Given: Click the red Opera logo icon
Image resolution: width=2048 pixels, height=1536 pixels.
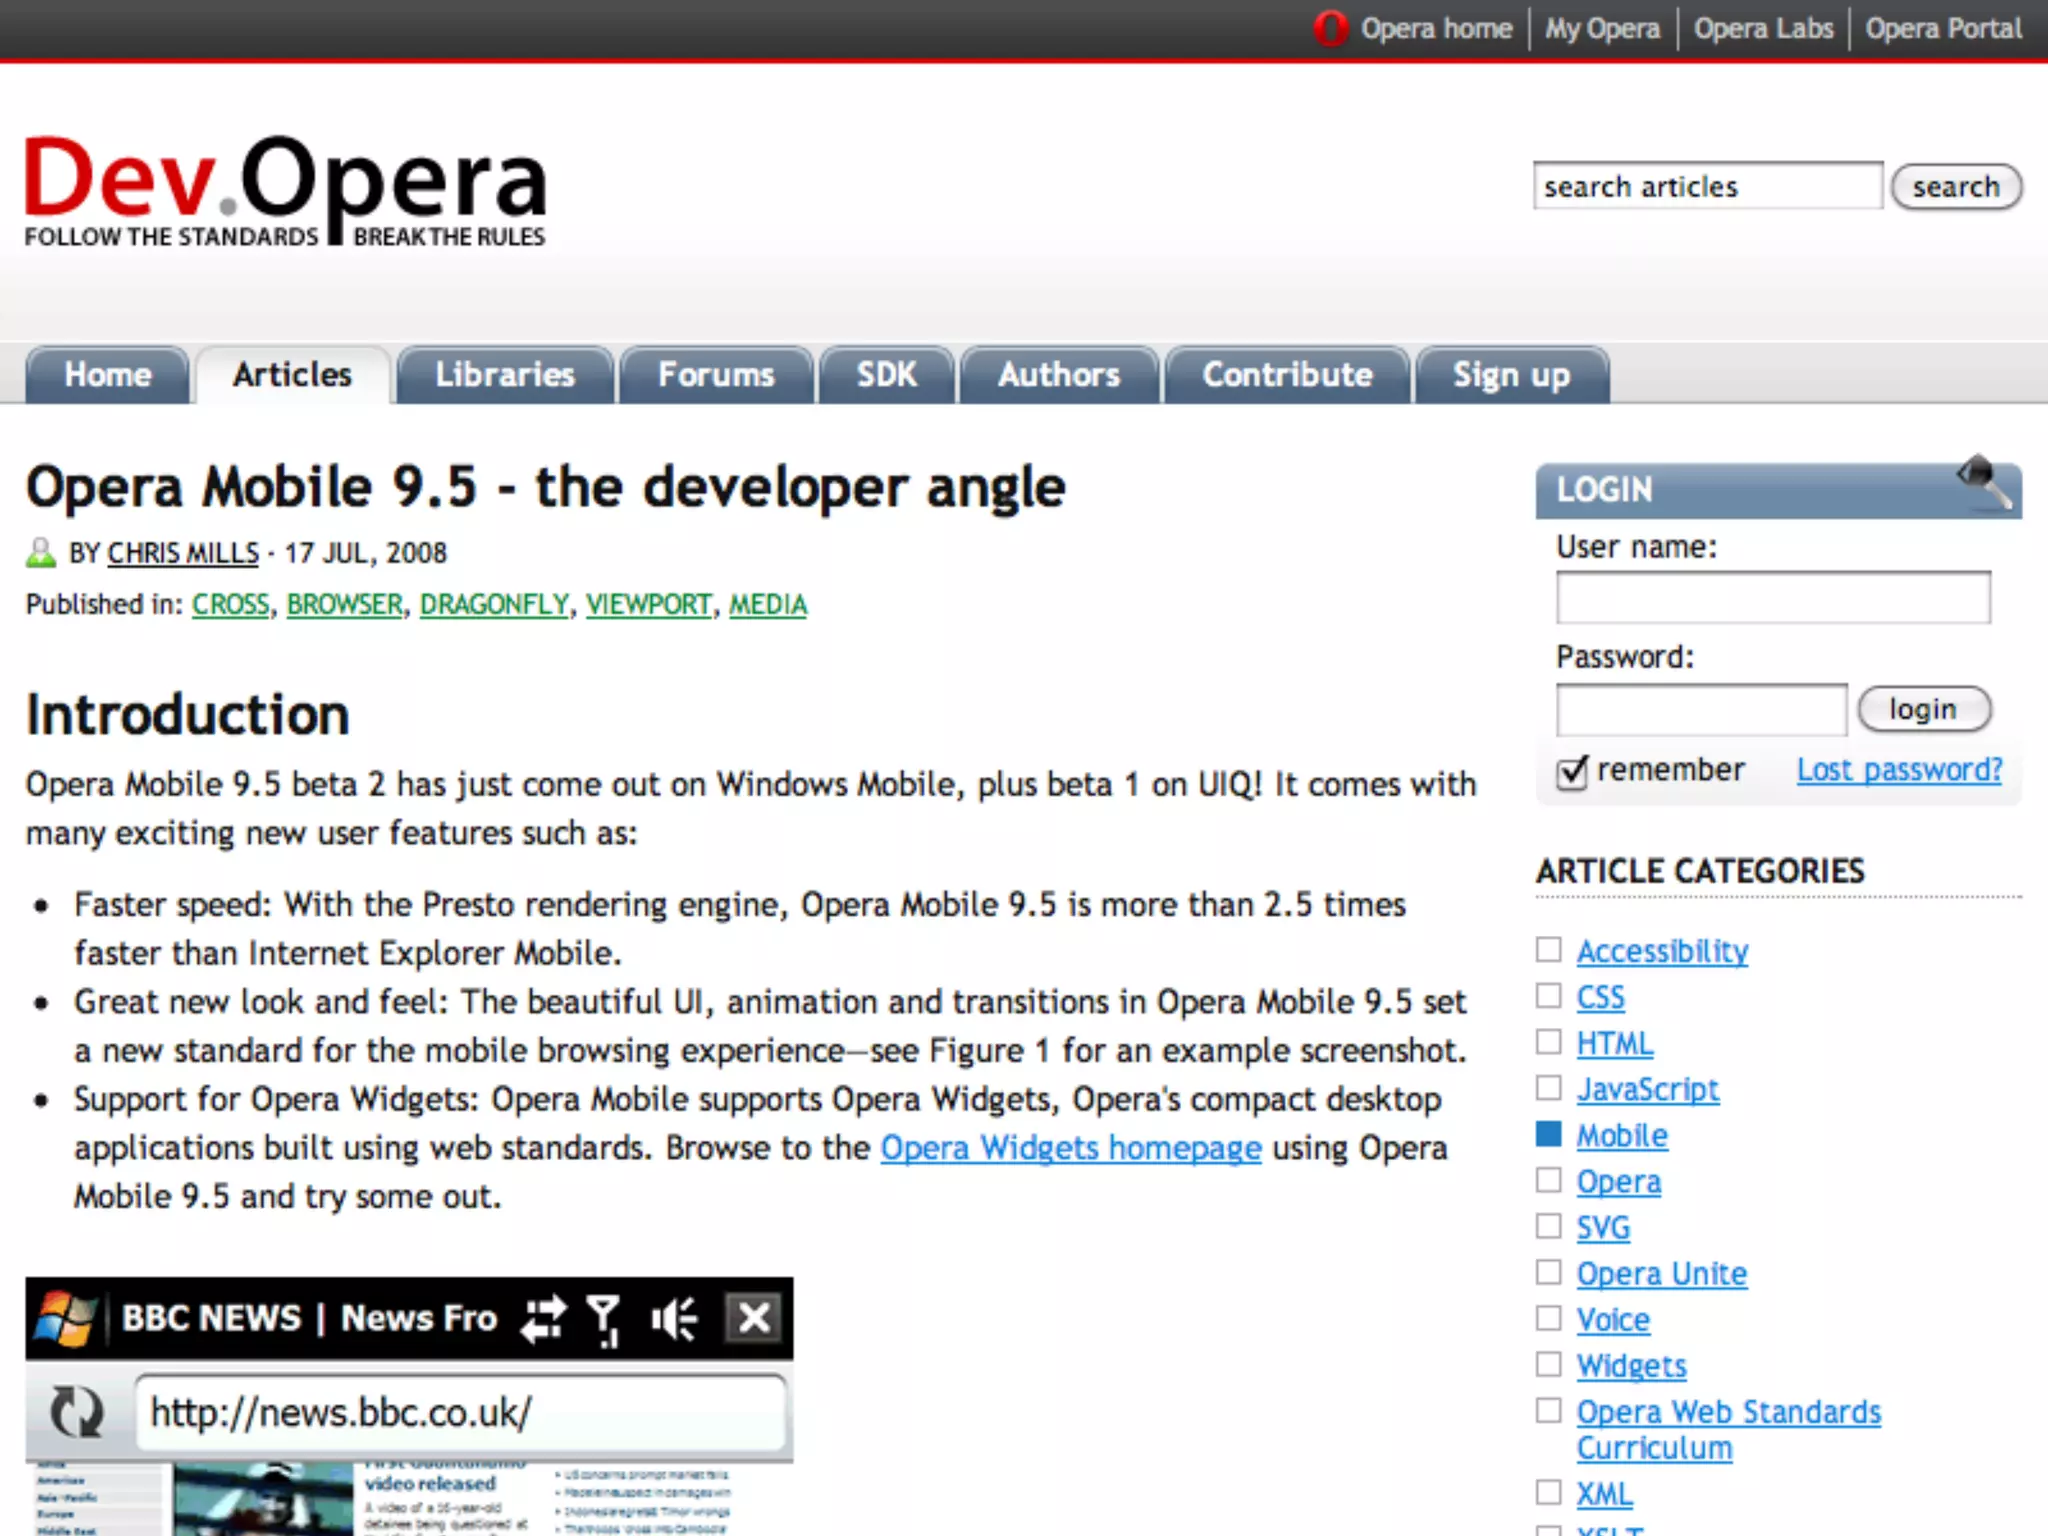Looking at the screenshot, I should tap(1330, 28).
